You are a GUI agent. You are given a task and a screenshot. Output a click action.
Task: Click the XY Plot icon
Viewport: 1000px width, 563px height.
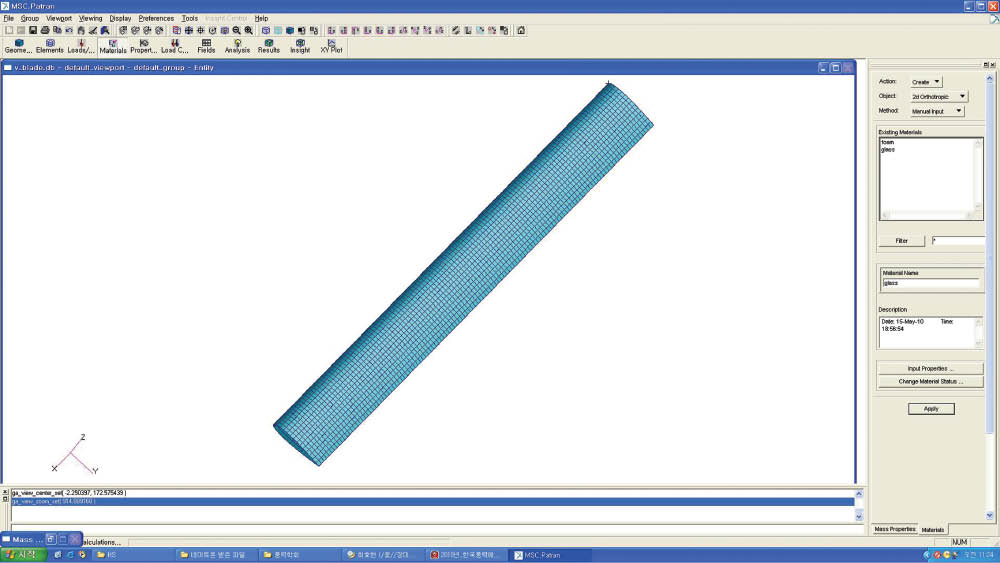pyautogui.click(x=331, y=45)
